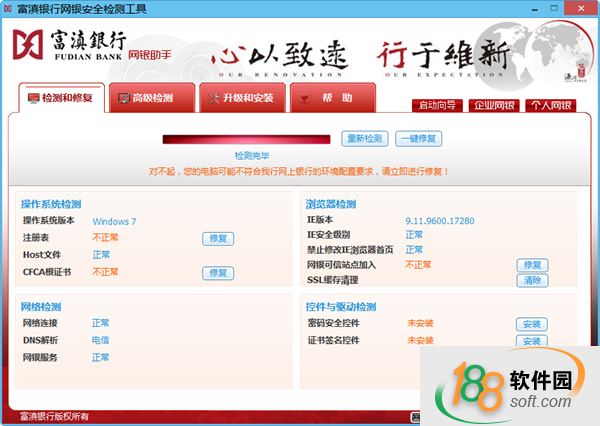The image size is (600, 426).
Task: Open the 检测和修复 tab
Action: click(x=61, y=98)
